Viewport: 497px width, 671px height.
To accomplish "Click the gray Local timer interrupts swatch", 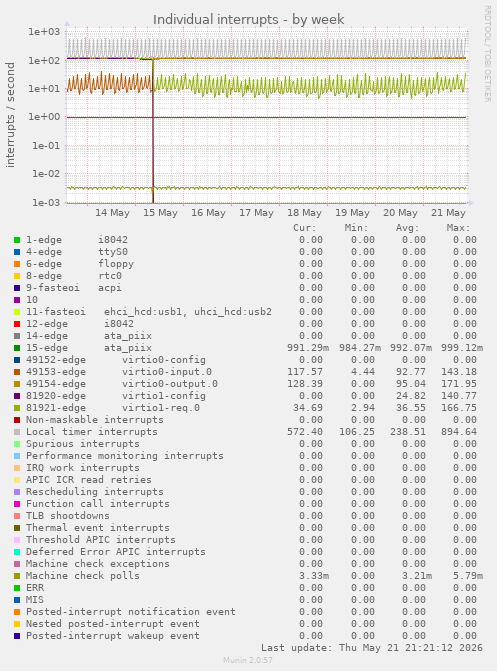I will click(17, 432).
